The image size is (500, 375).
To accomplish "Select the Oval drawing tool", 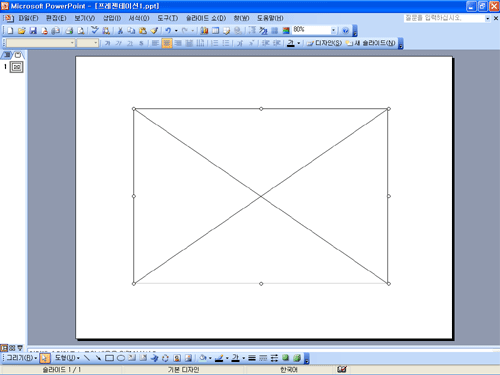I will pyautogui.click(x=121, y=358).
